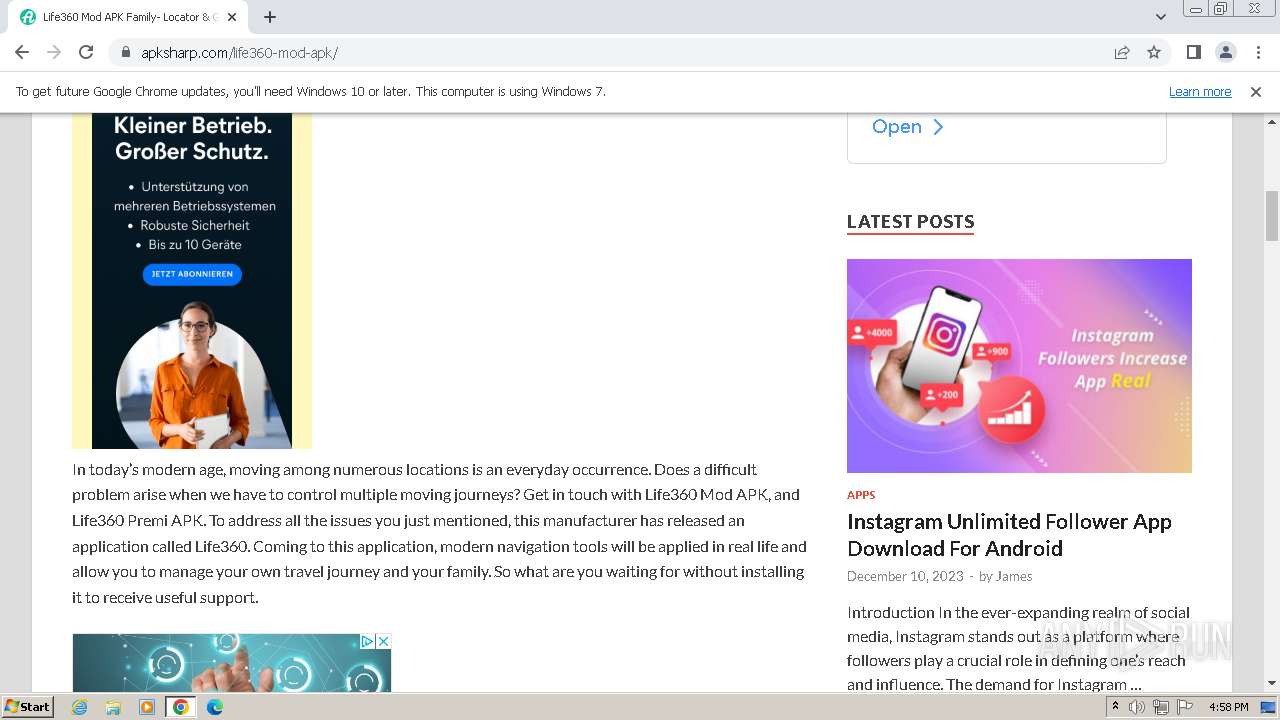Open Chrome three-dot menu
This screenshot has width=1280, height=720.
(1257, 52)
